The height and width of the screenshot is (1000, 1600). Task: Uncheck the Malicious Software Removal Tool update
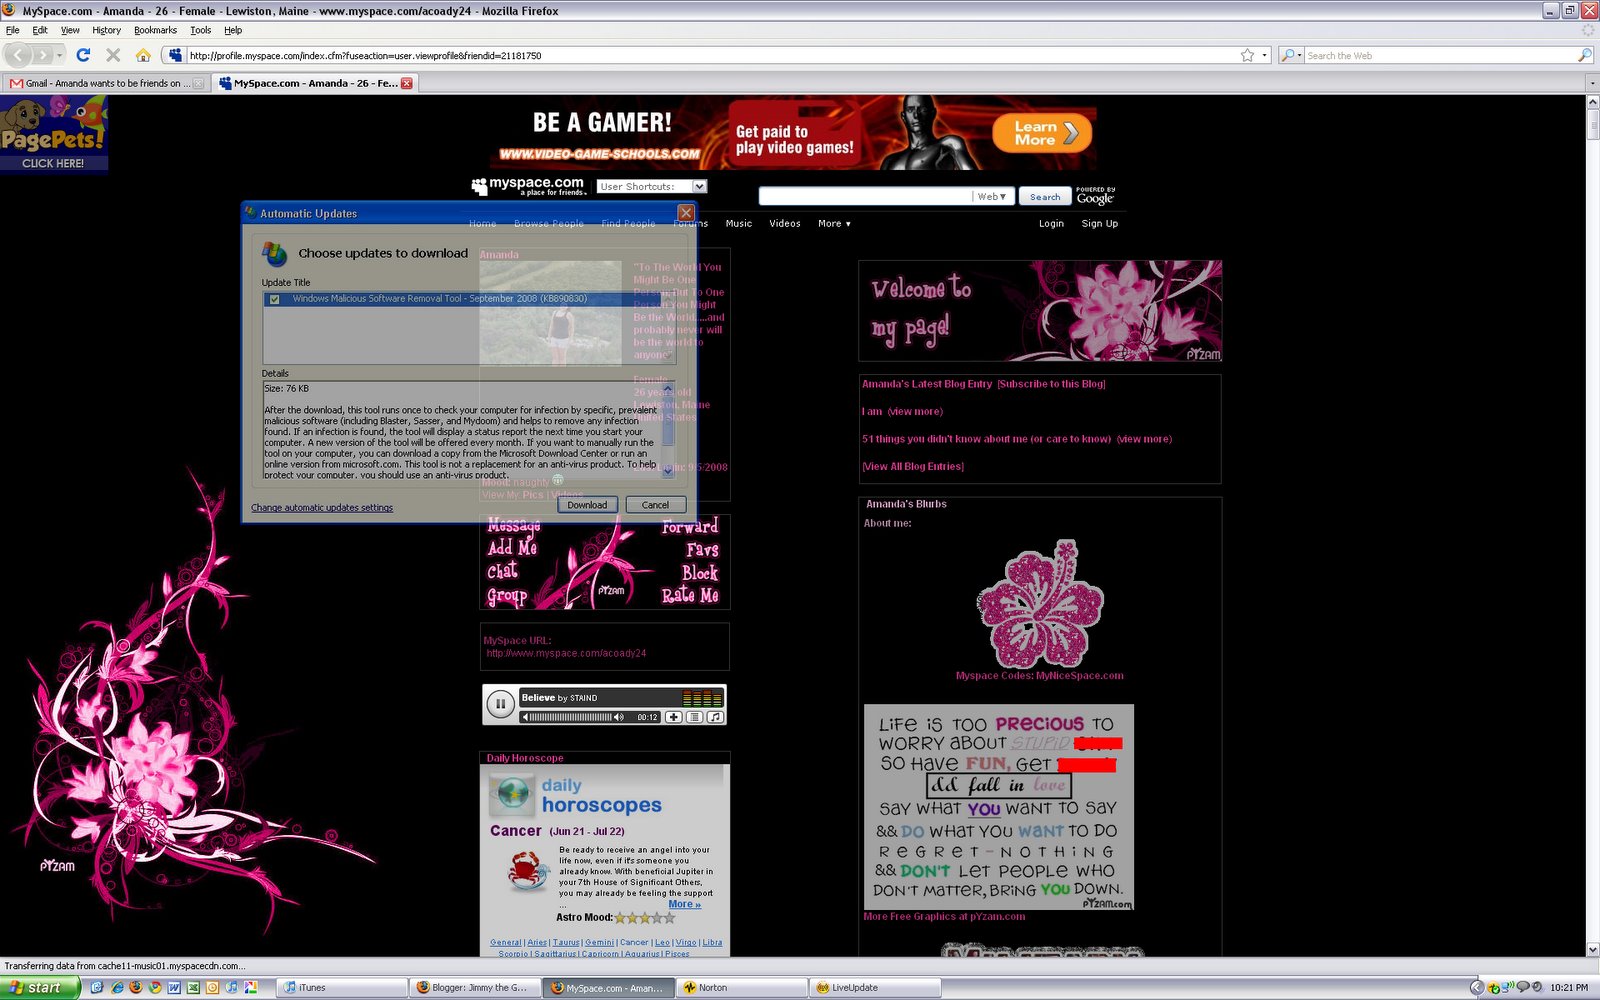coord(274,299)
